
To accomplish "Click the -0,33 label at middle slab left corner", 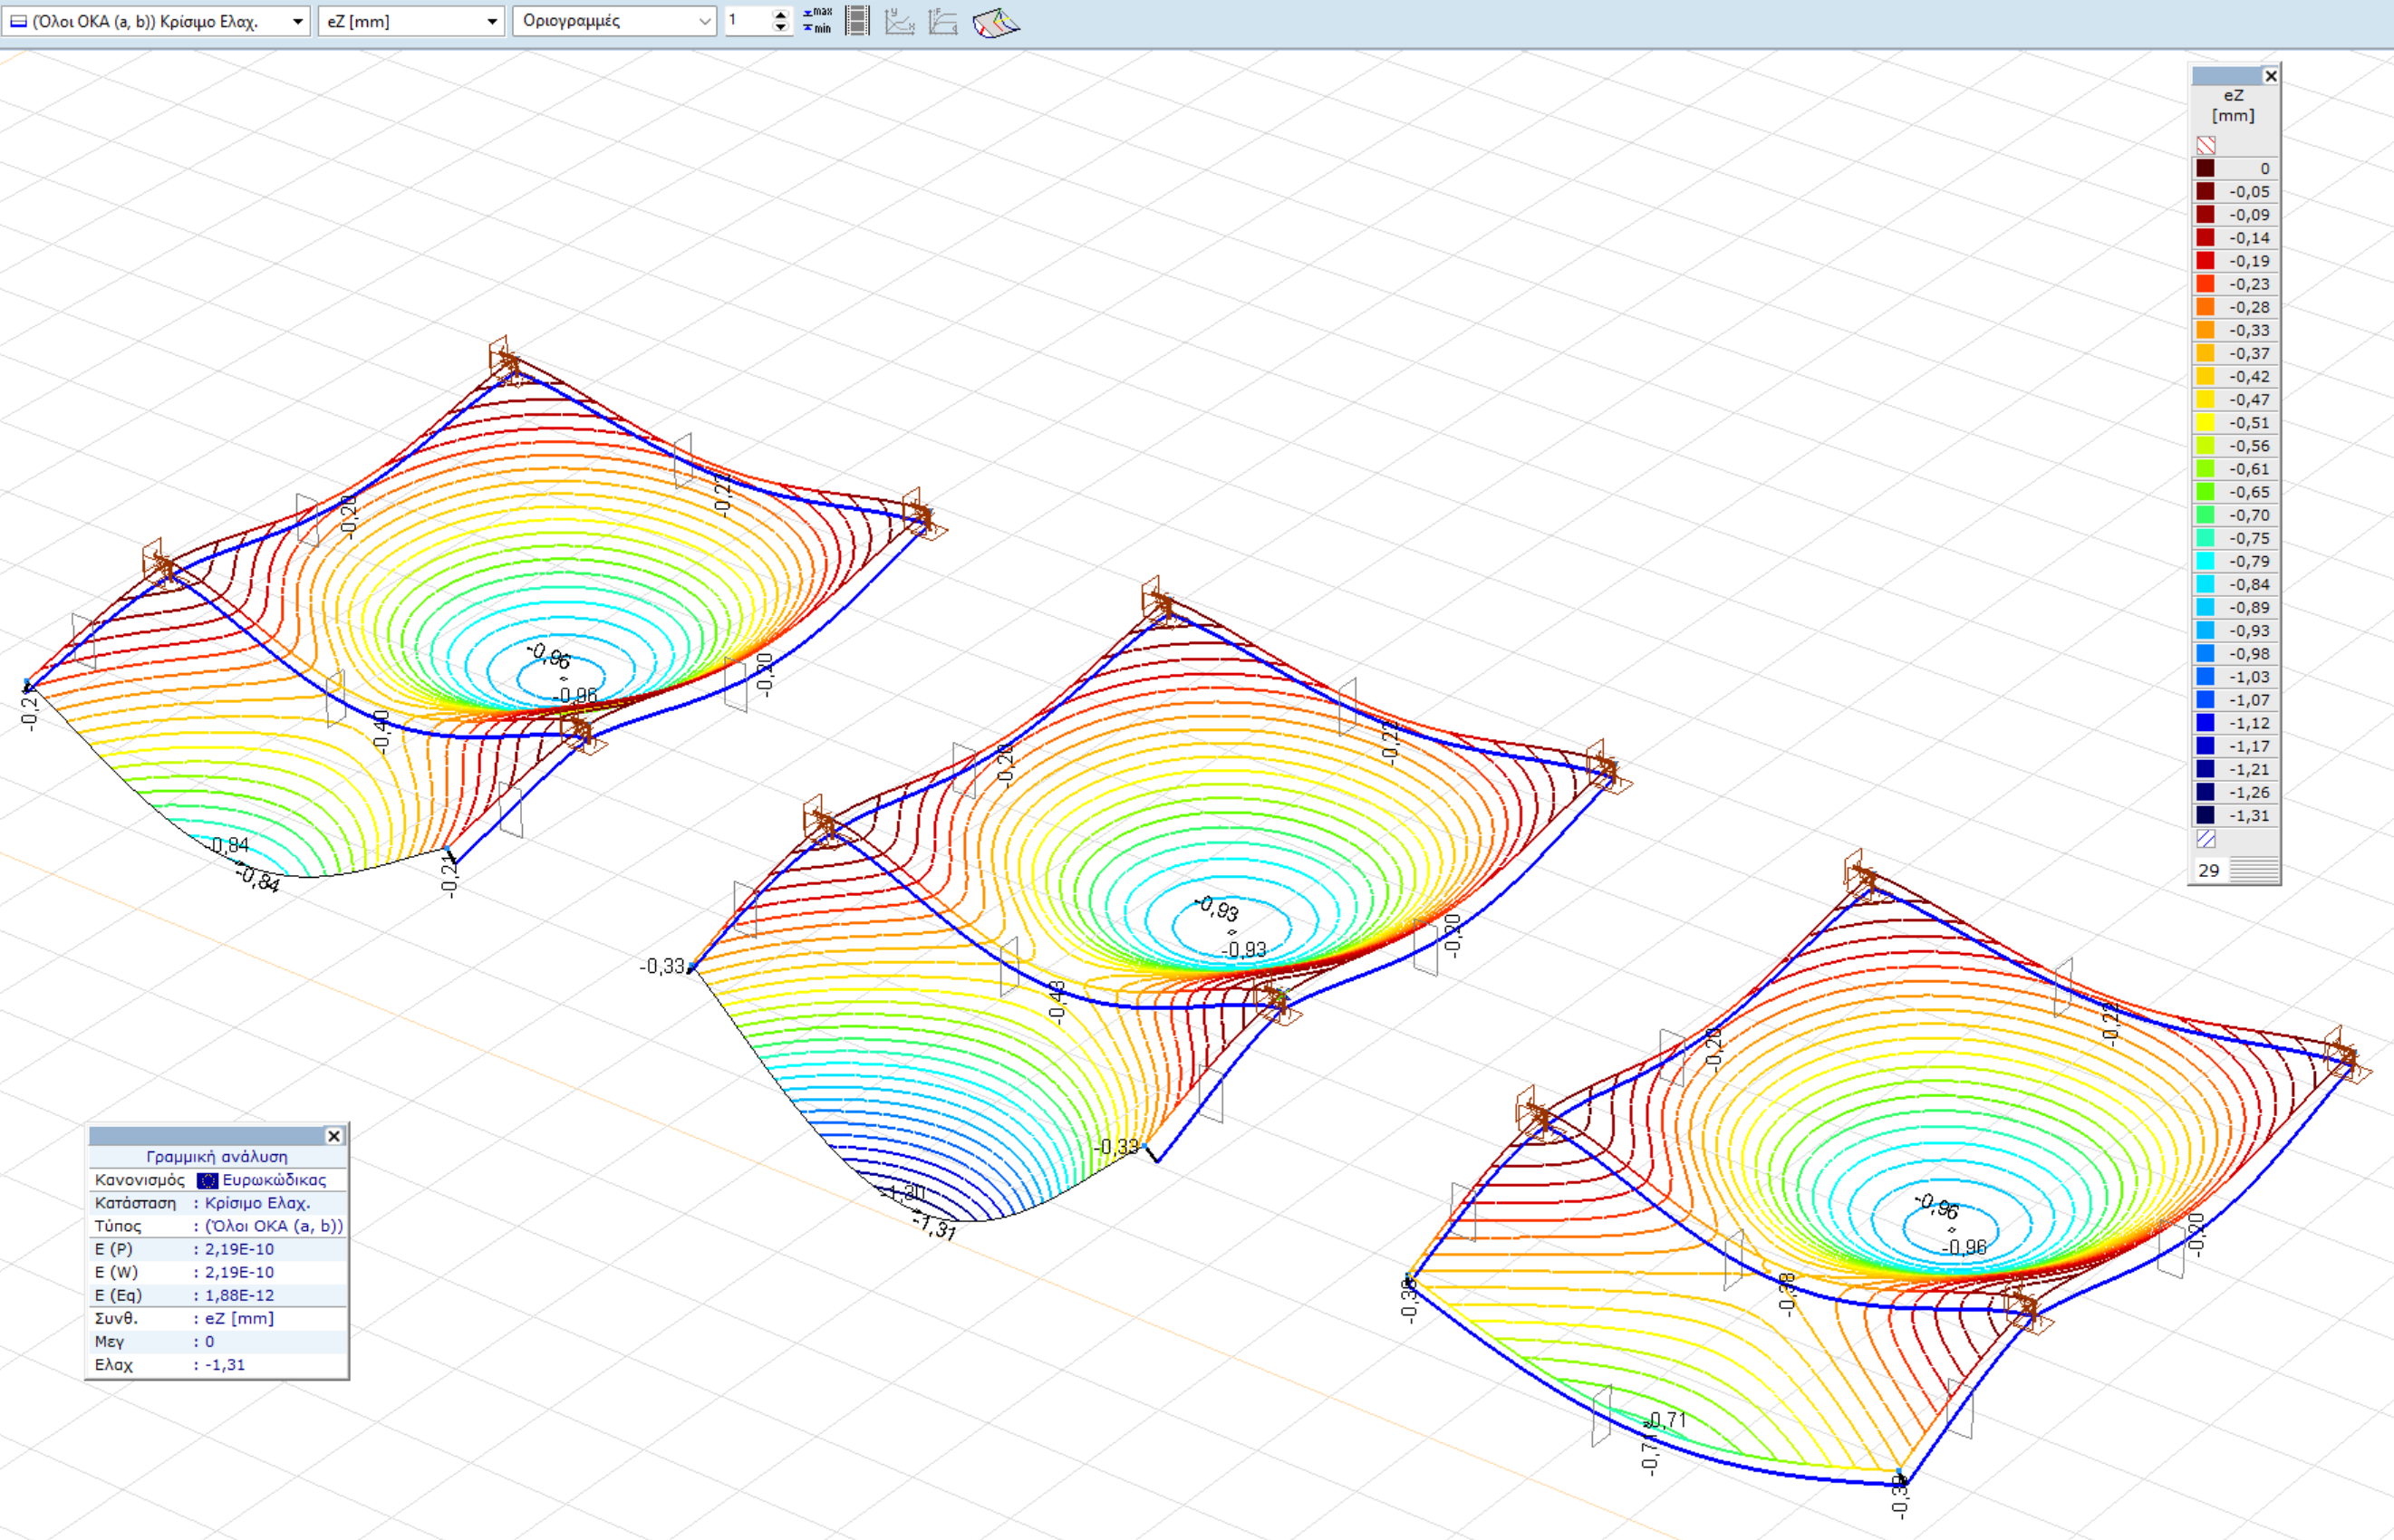I will tap(662, 966).
